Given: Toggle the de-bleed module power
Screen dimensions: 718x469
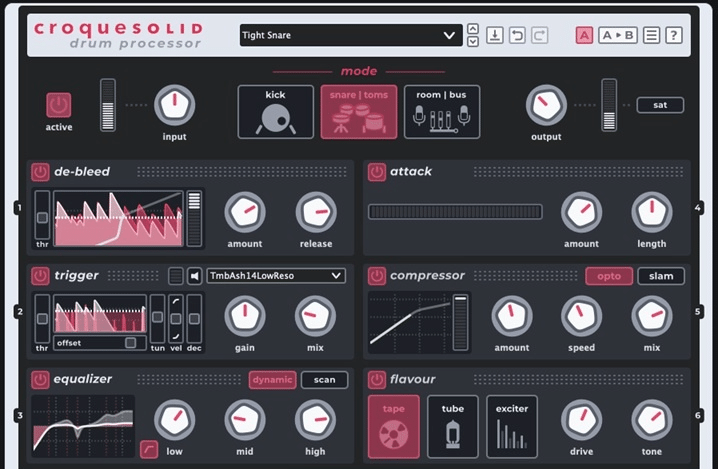Looking at the screenshot, I should [x=40, y=172].
